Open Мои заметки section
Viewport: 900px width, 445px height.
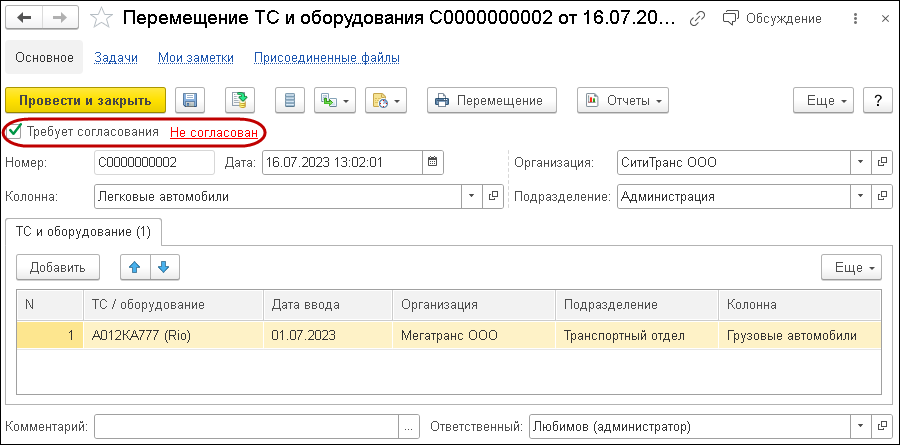pos(196,58)
